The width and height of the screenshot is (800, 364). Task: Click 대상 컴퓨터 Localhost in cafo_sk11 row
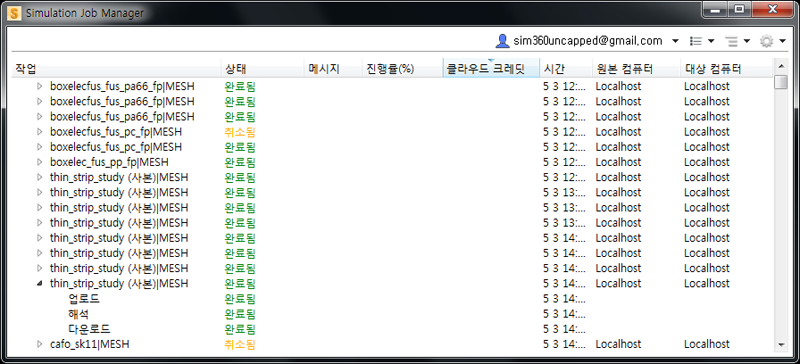coord(707,344)
